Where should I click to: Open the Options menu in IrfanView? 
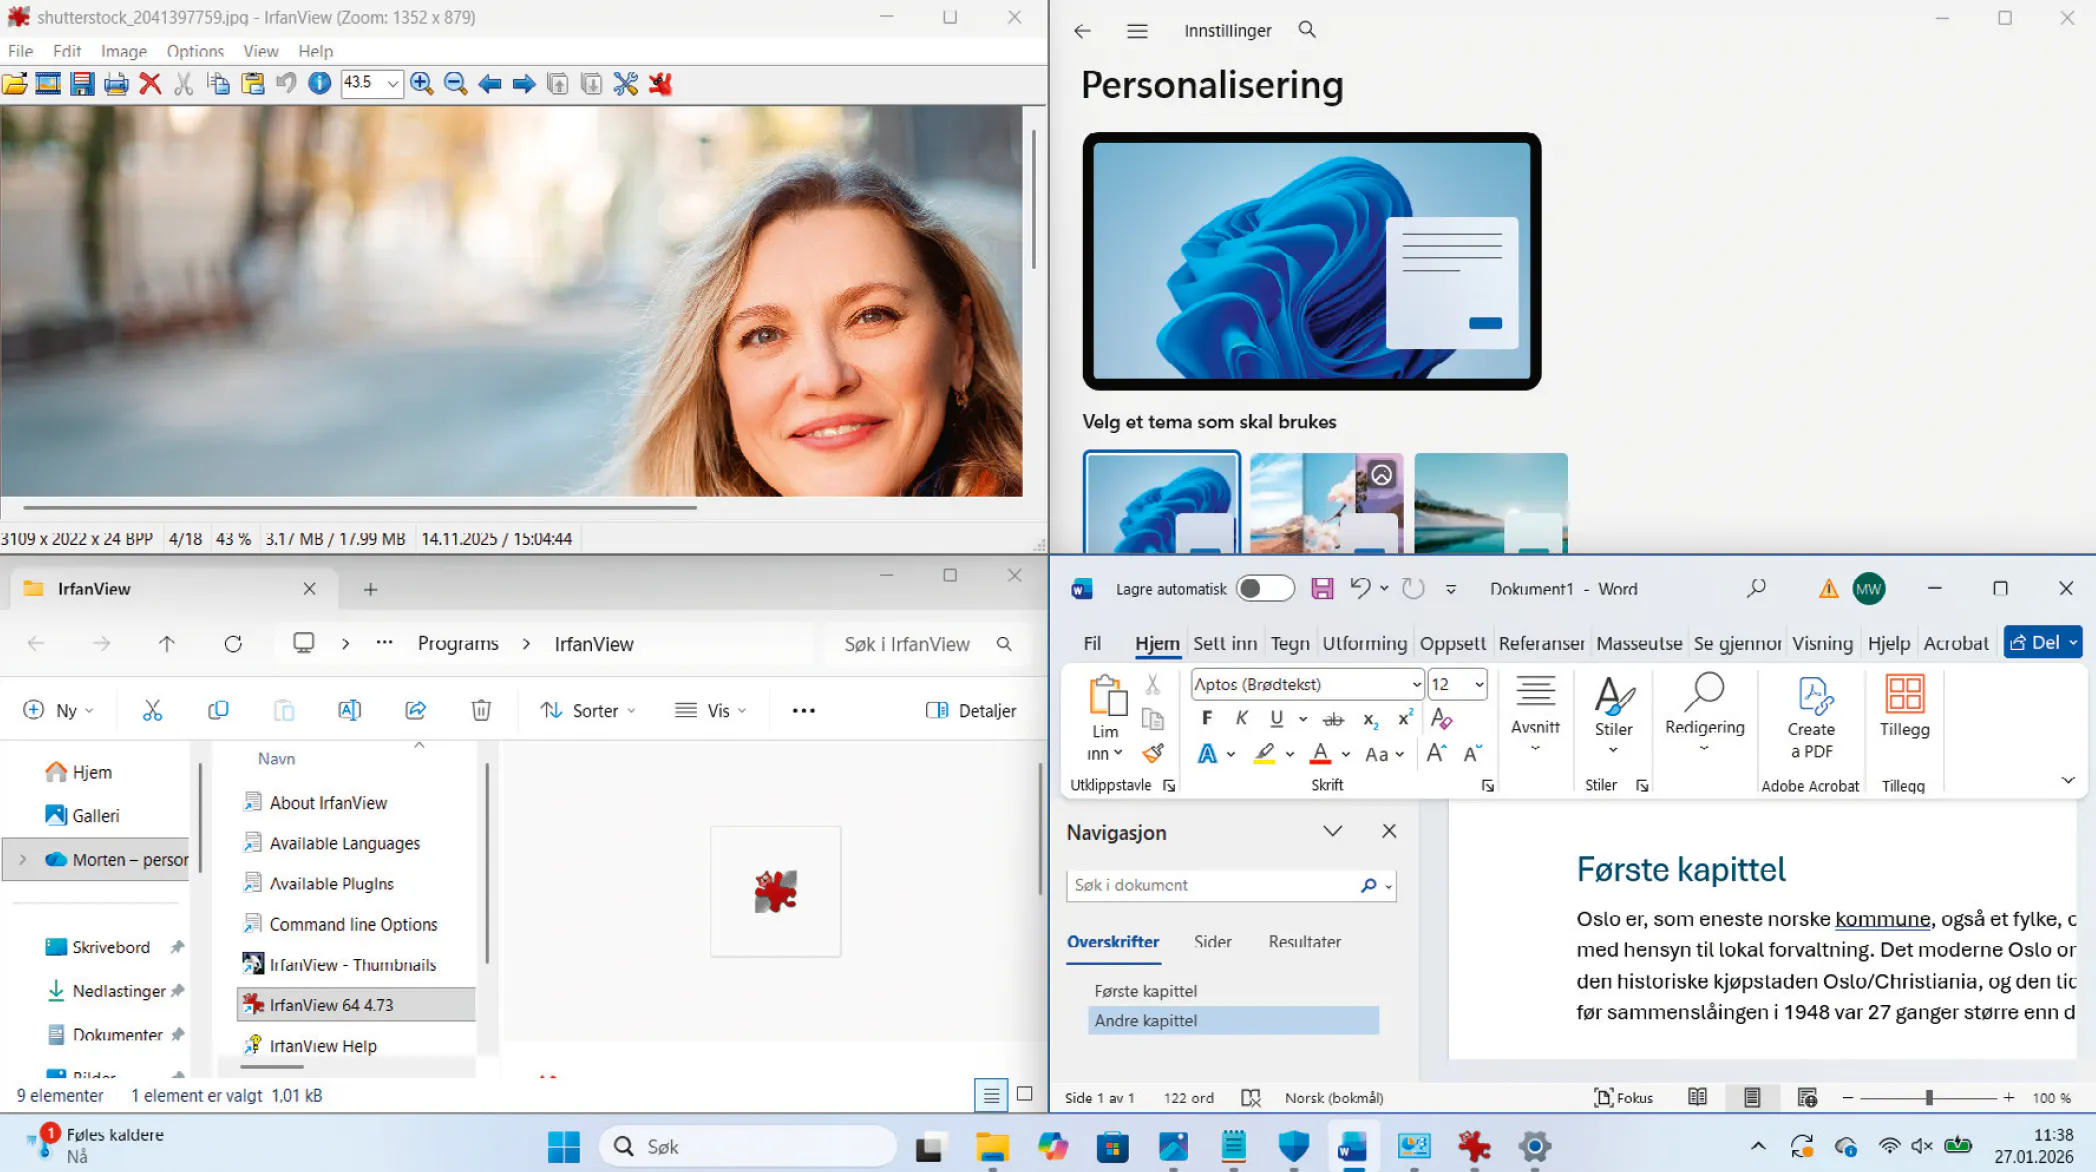194,51
